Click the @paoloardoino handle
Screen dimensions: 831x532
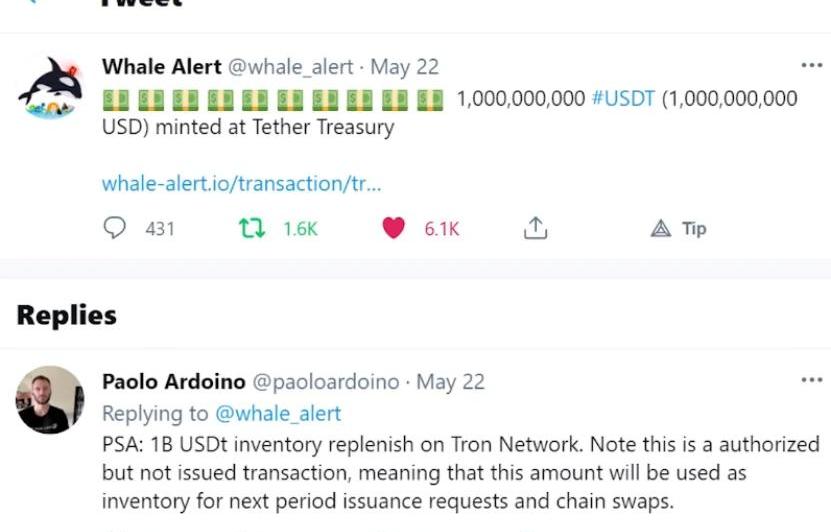click(x=325, y=382)
